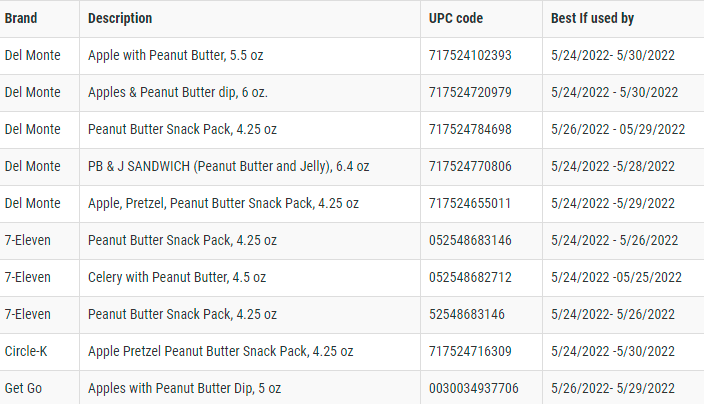Click the Get Go brand cell
This screenshot has height=404, width=704.
(x=23, y=388)
